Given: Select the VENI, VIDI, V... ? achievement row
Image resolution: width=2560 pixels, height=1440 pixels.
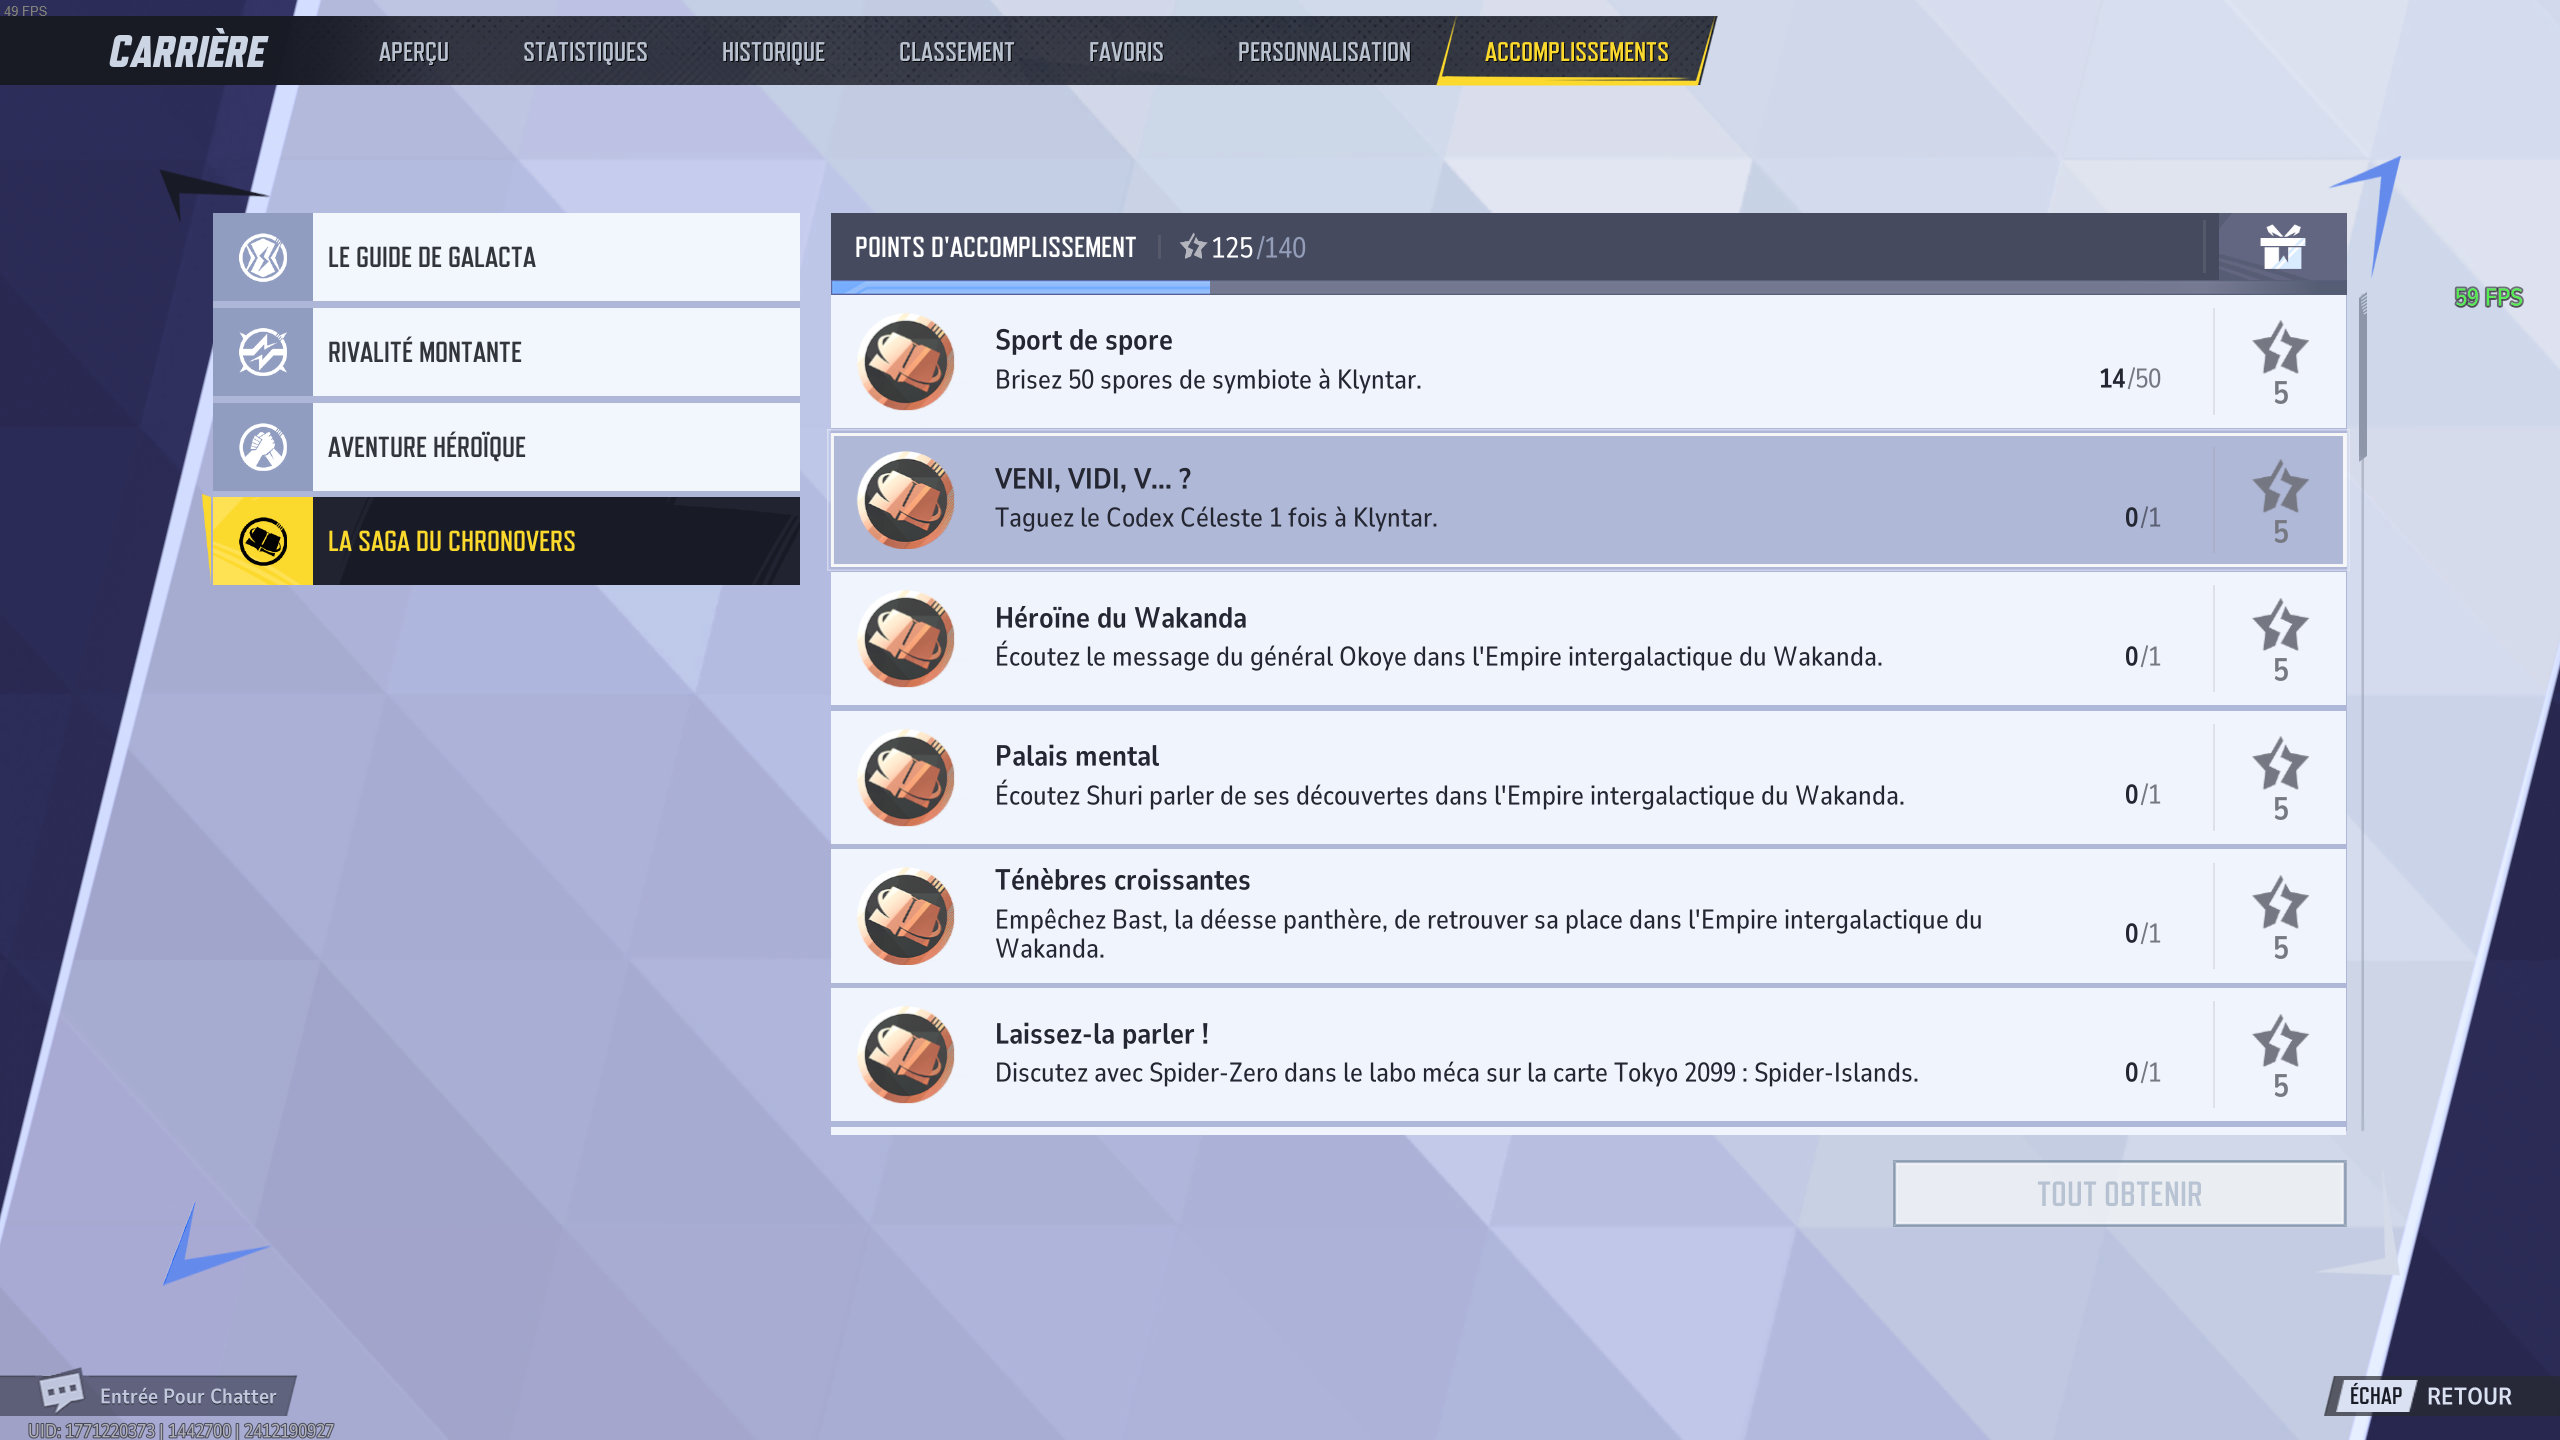Looking at the screenshot, I should pyautogui.click(x=1588, y=500).
